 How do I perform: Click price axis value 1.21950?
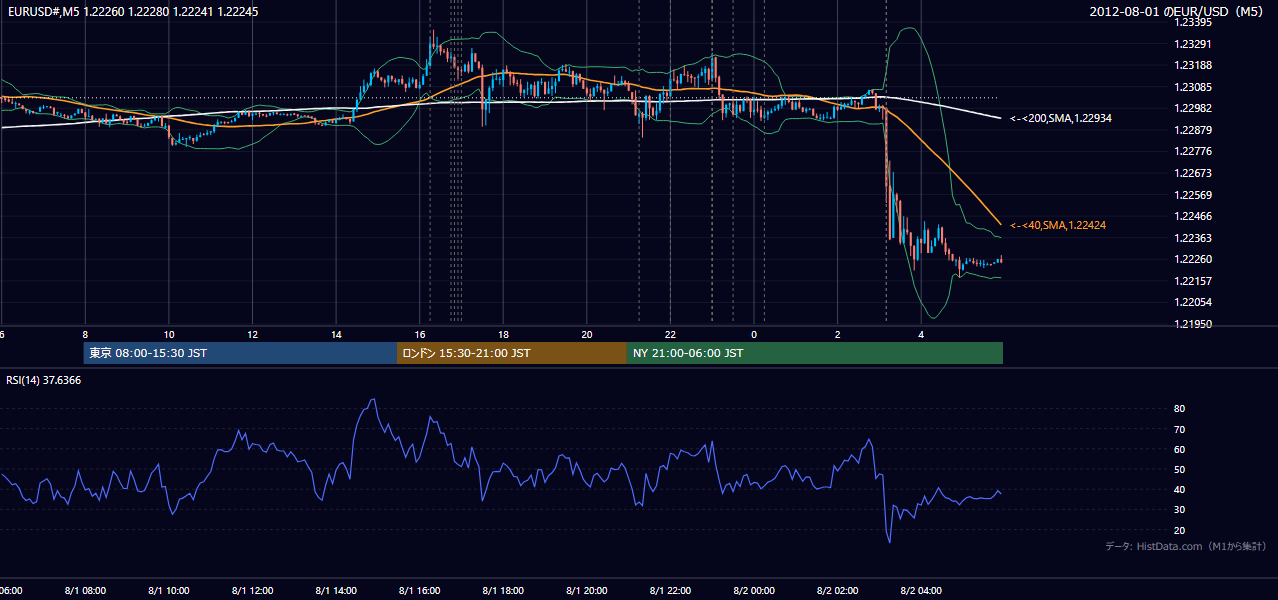1193,324
